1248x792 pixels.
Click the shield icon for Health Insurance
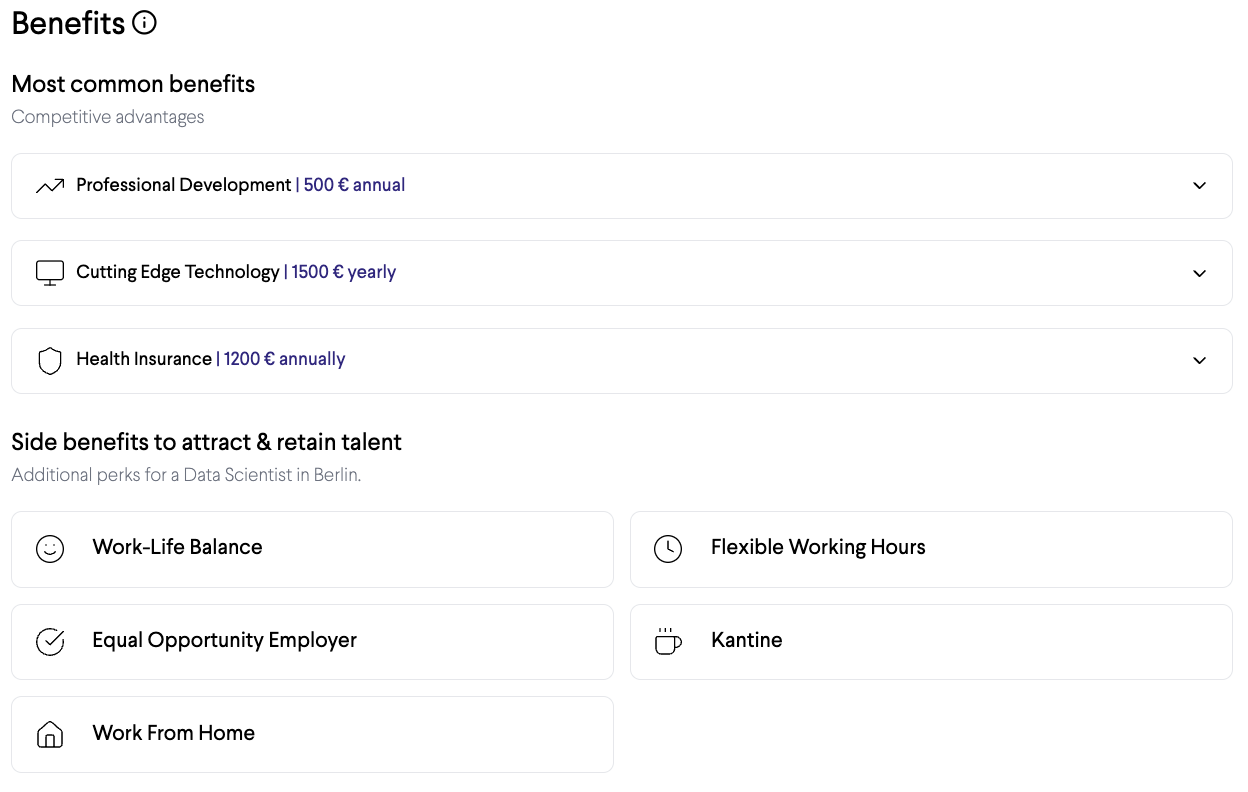50,360
